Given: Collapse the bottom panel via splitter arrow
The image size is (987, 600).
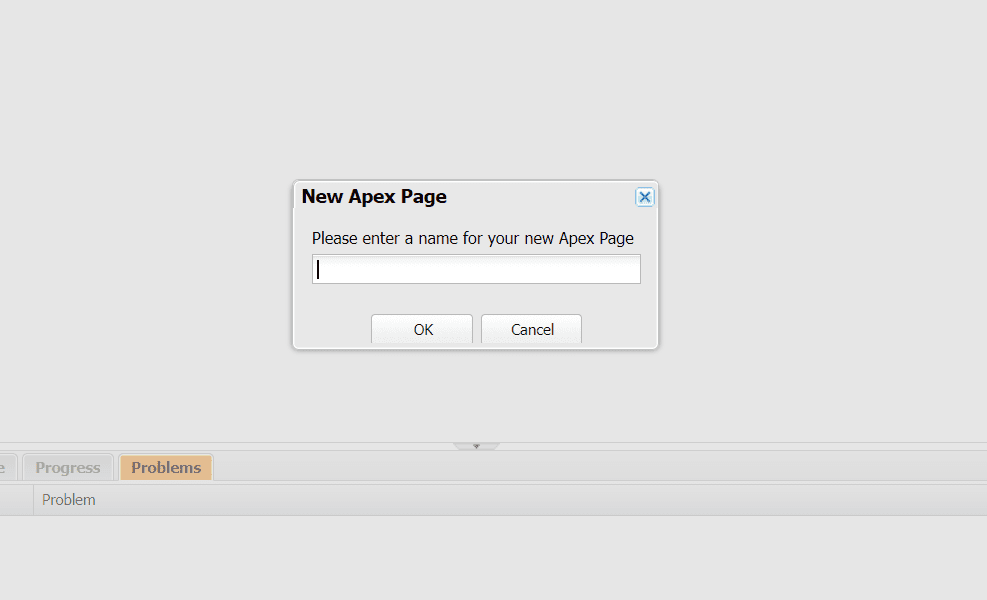Looking at the screenshot, I should point(476,446).
